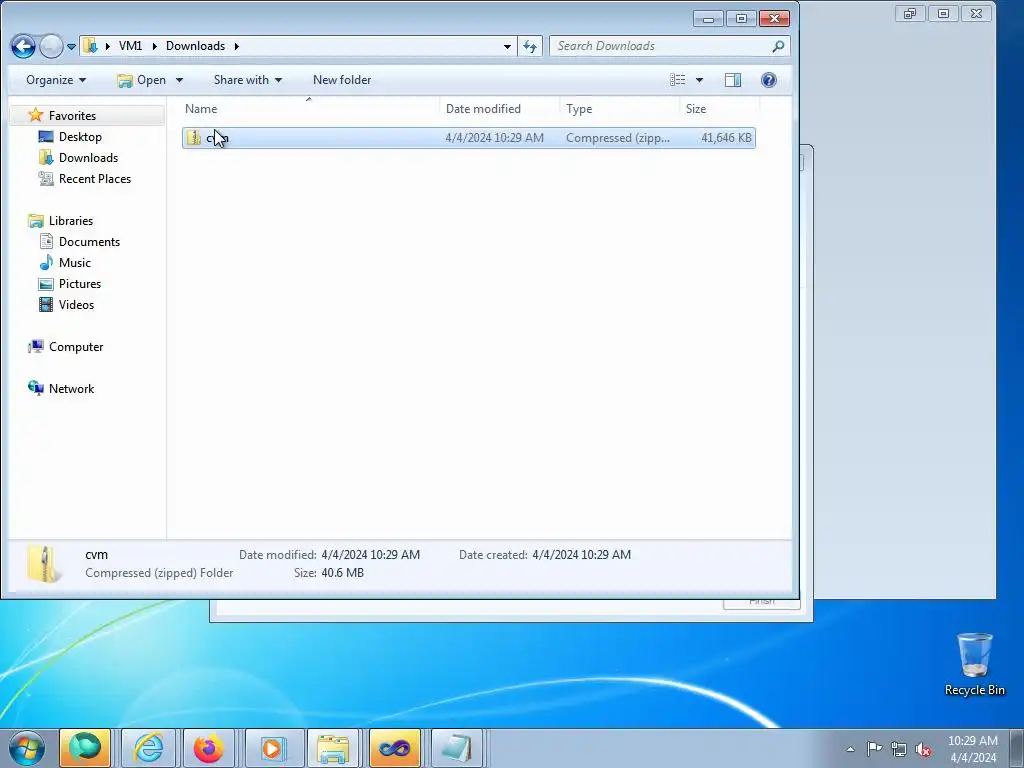Change your view icon button
Viewport: 1024px width, 768px height.
(678, 80)
